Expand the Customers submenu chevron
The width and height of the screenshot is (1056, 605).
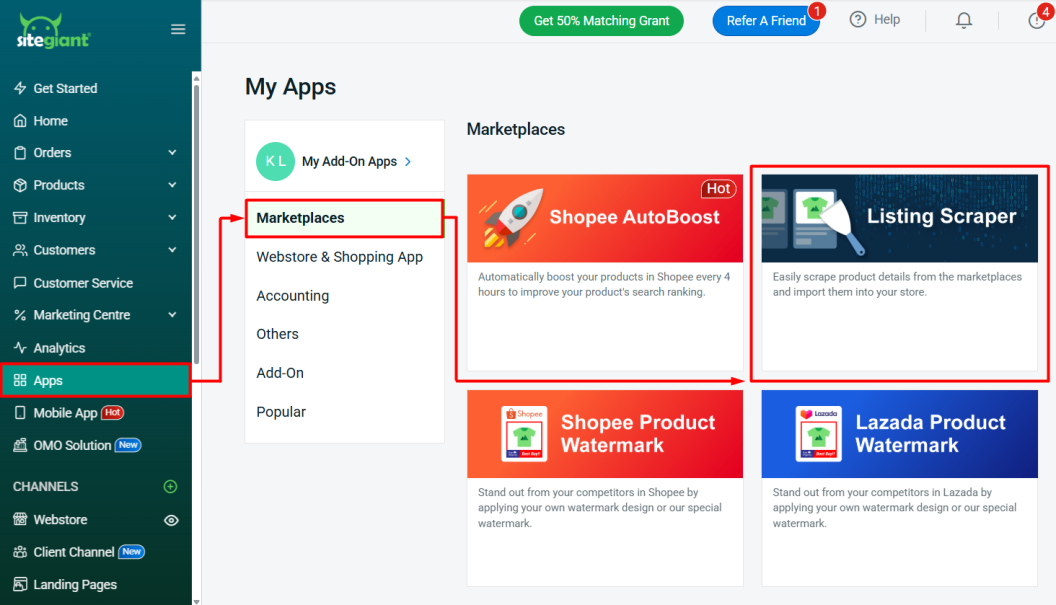tap(172, 250)
